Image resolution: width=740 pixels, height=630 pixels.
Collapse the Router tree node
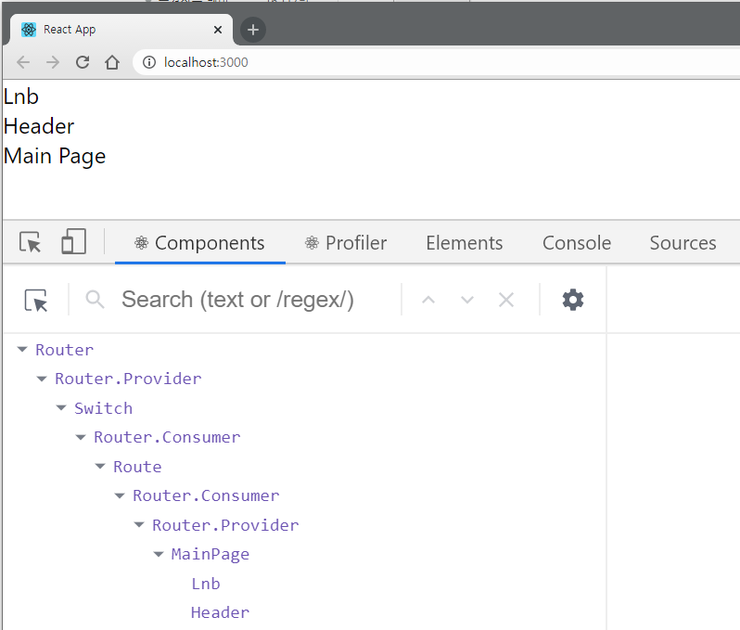(x=22, y=350)
